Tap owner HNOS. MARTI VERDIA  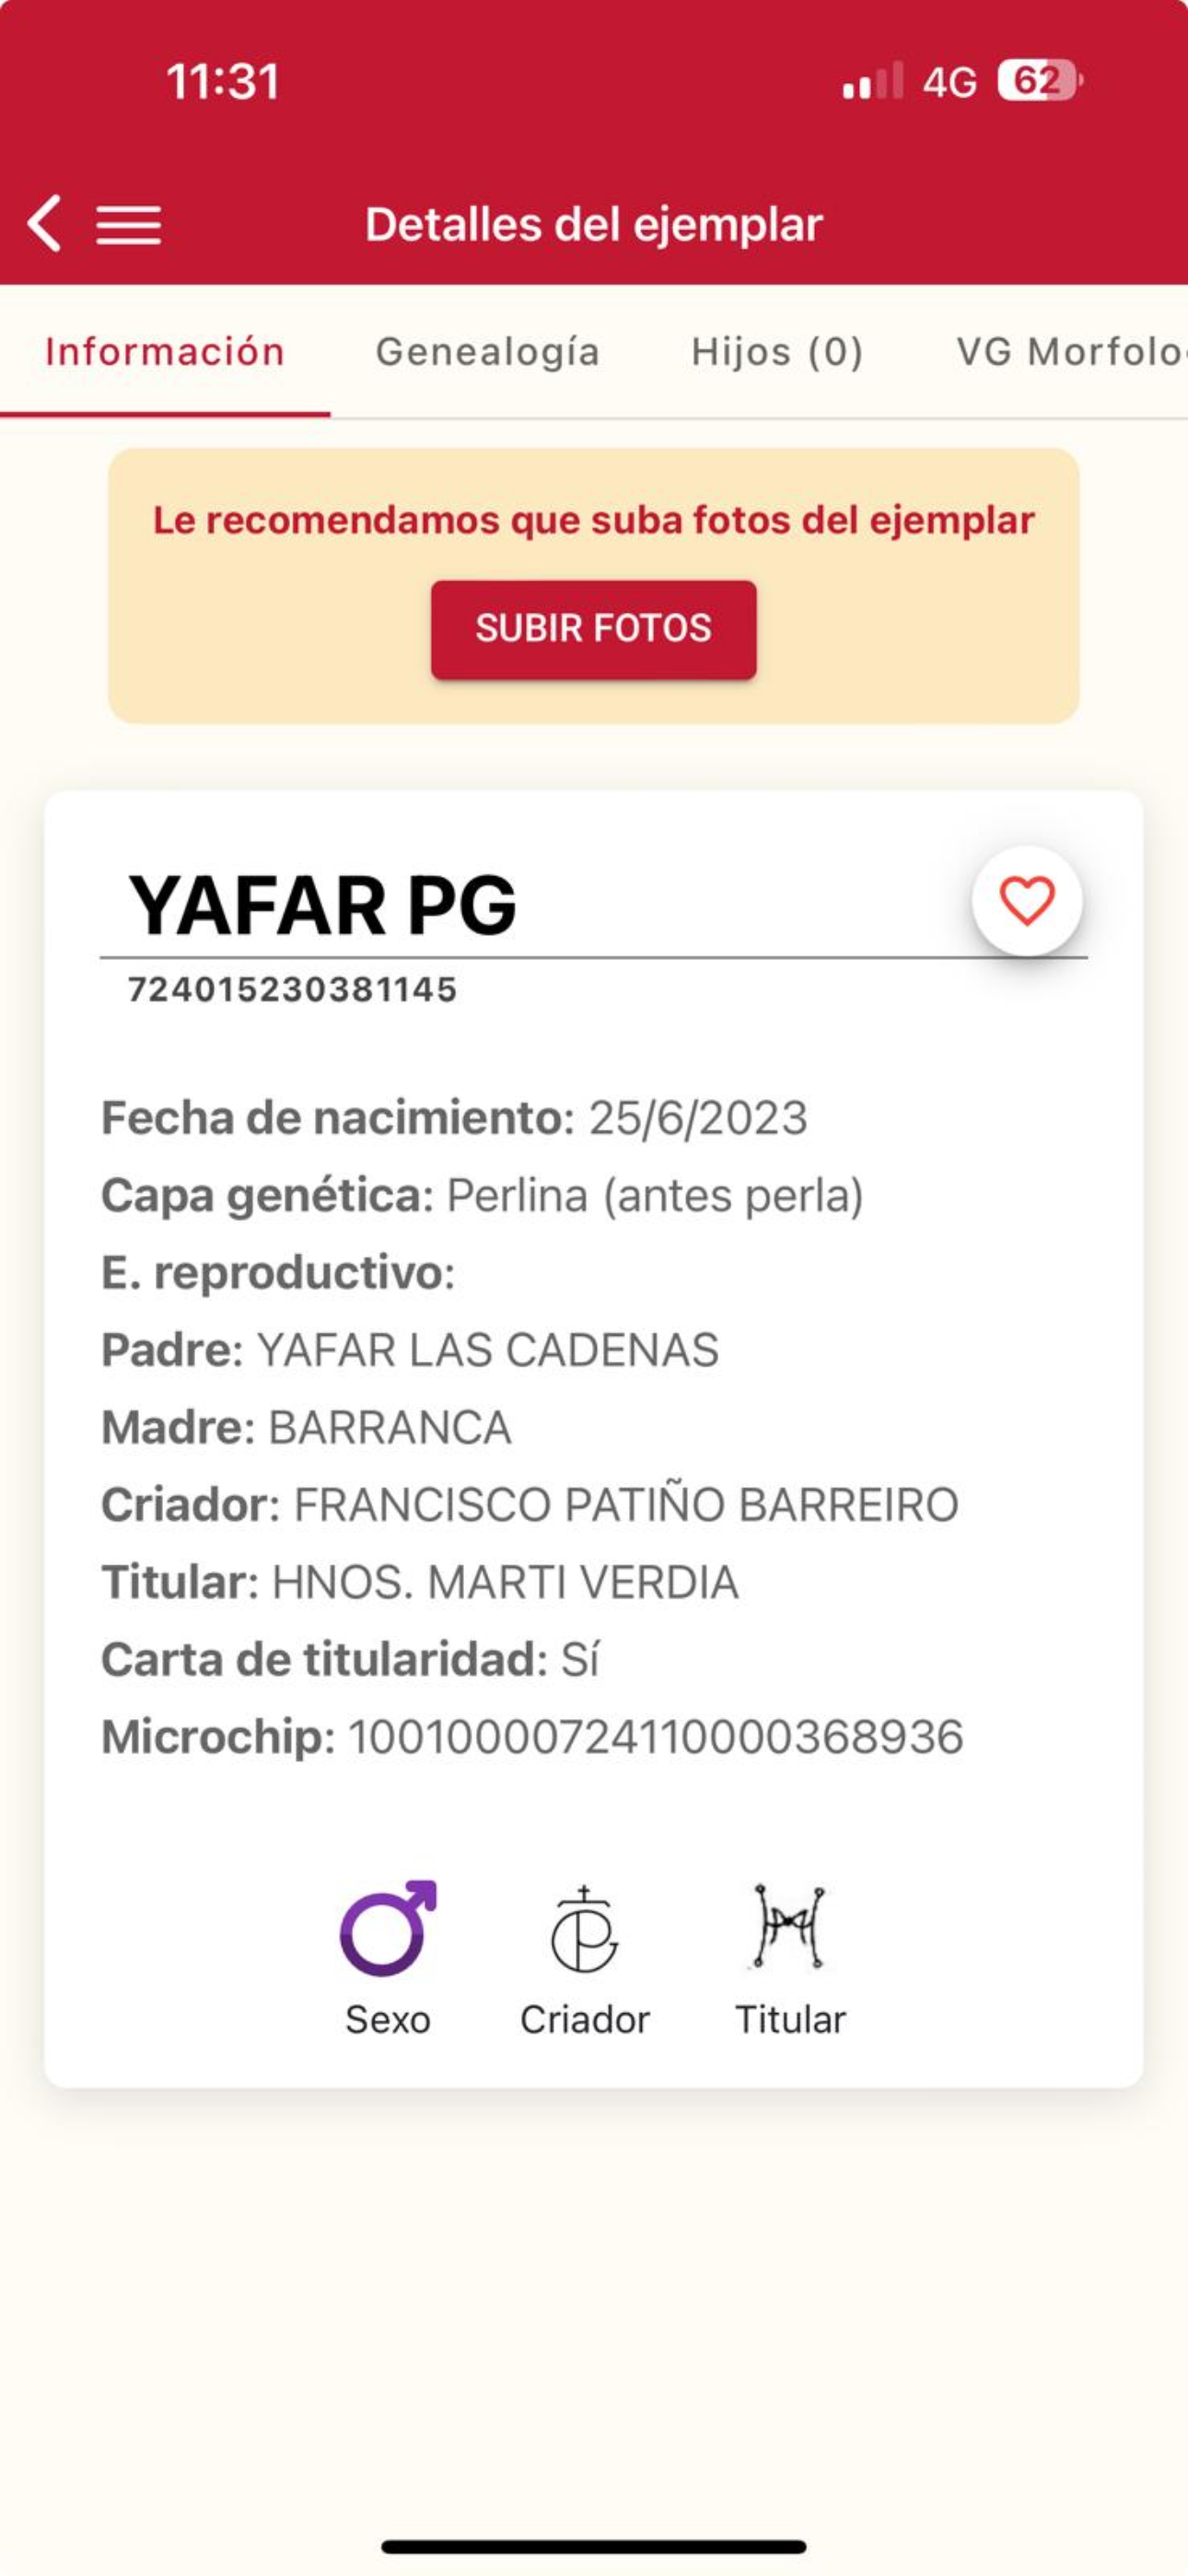tap(505, 1582)
